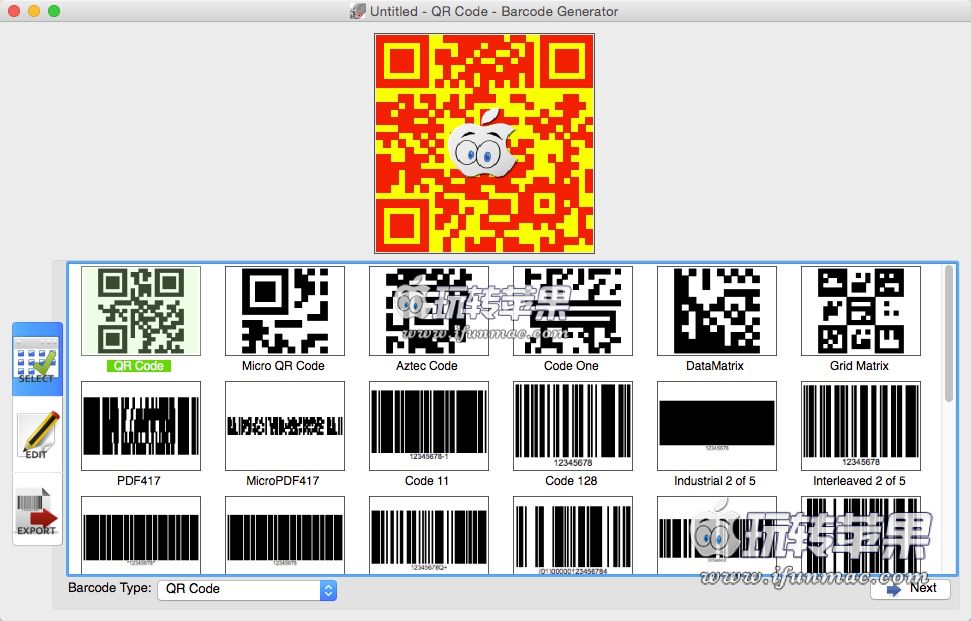Click the SELECT step icon in sidebar
The height and width of the screenshot is (621, 971).
36,358
